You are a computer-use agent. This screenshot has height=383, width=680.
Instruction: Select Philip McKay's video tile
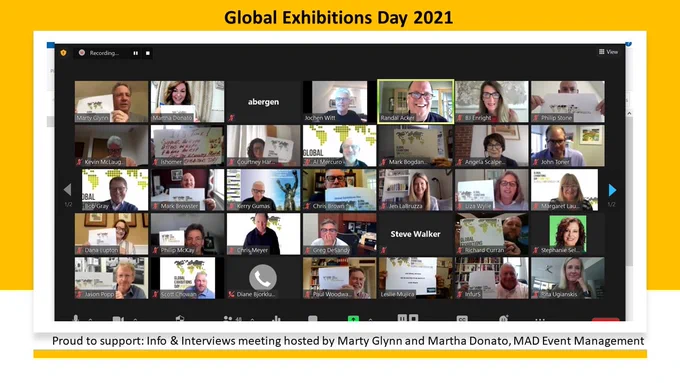[187, 234]
